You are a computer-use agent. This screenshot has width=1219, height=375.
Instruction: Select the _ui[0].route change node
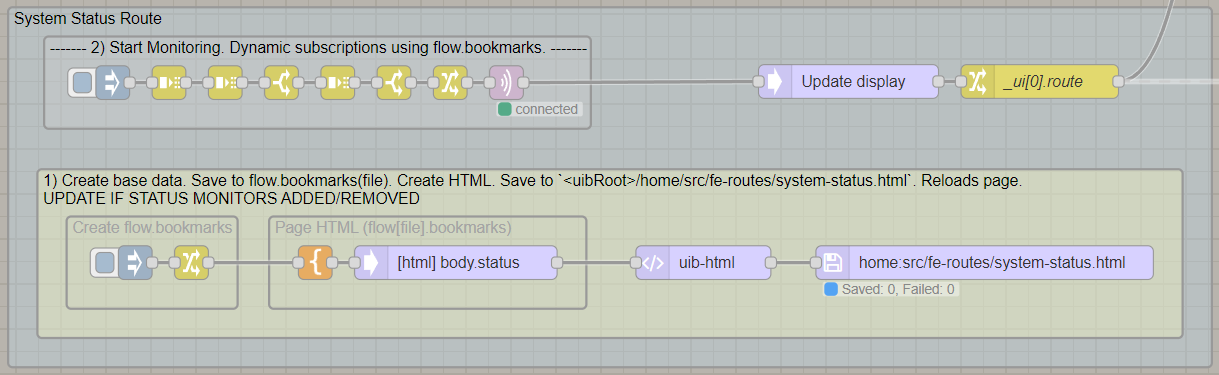[1039, 82]
